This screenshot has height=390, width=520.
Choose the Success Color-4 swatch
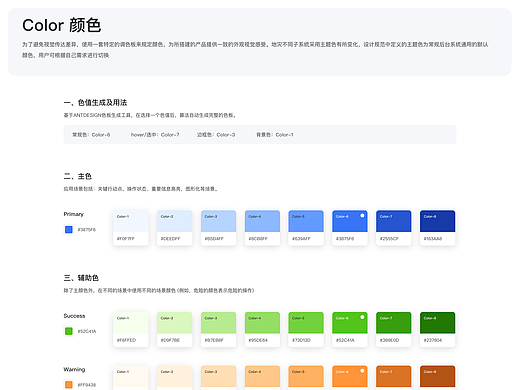(x=262, y=330)
